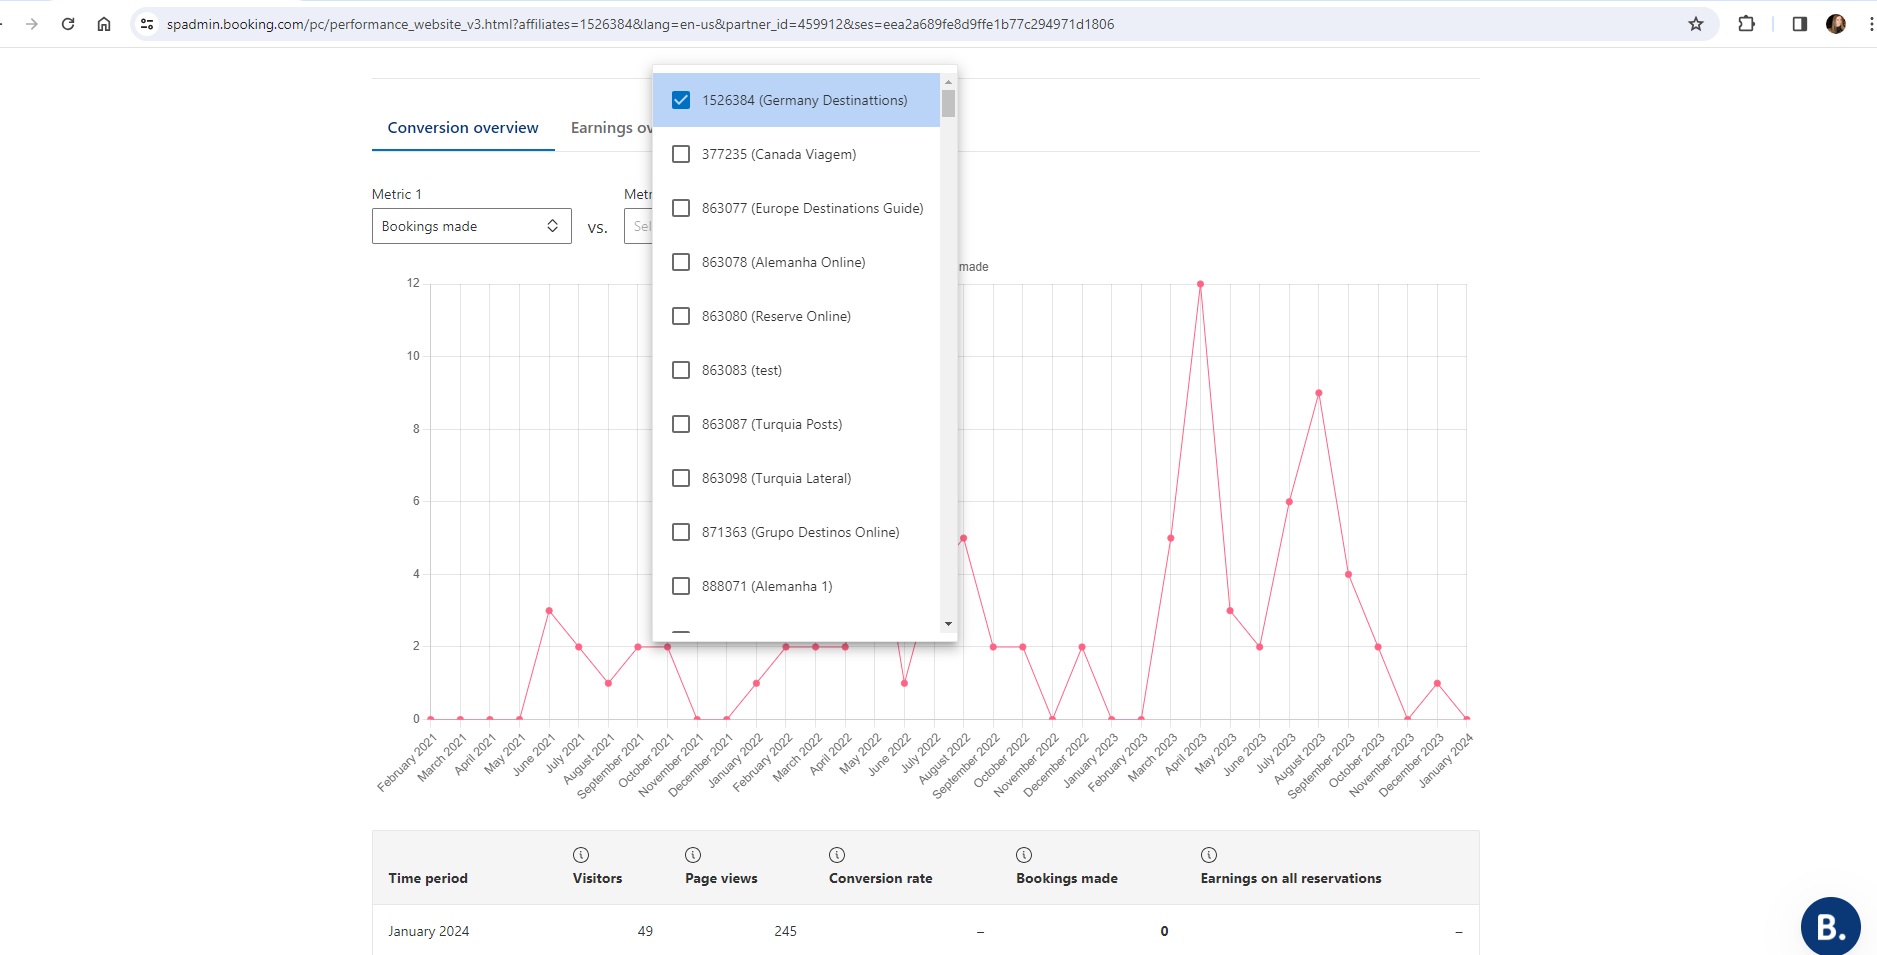Select the 863077 (Europe Destinations Guide) label
This screenshot has width=1877, height=955.
tap(812, 208)
